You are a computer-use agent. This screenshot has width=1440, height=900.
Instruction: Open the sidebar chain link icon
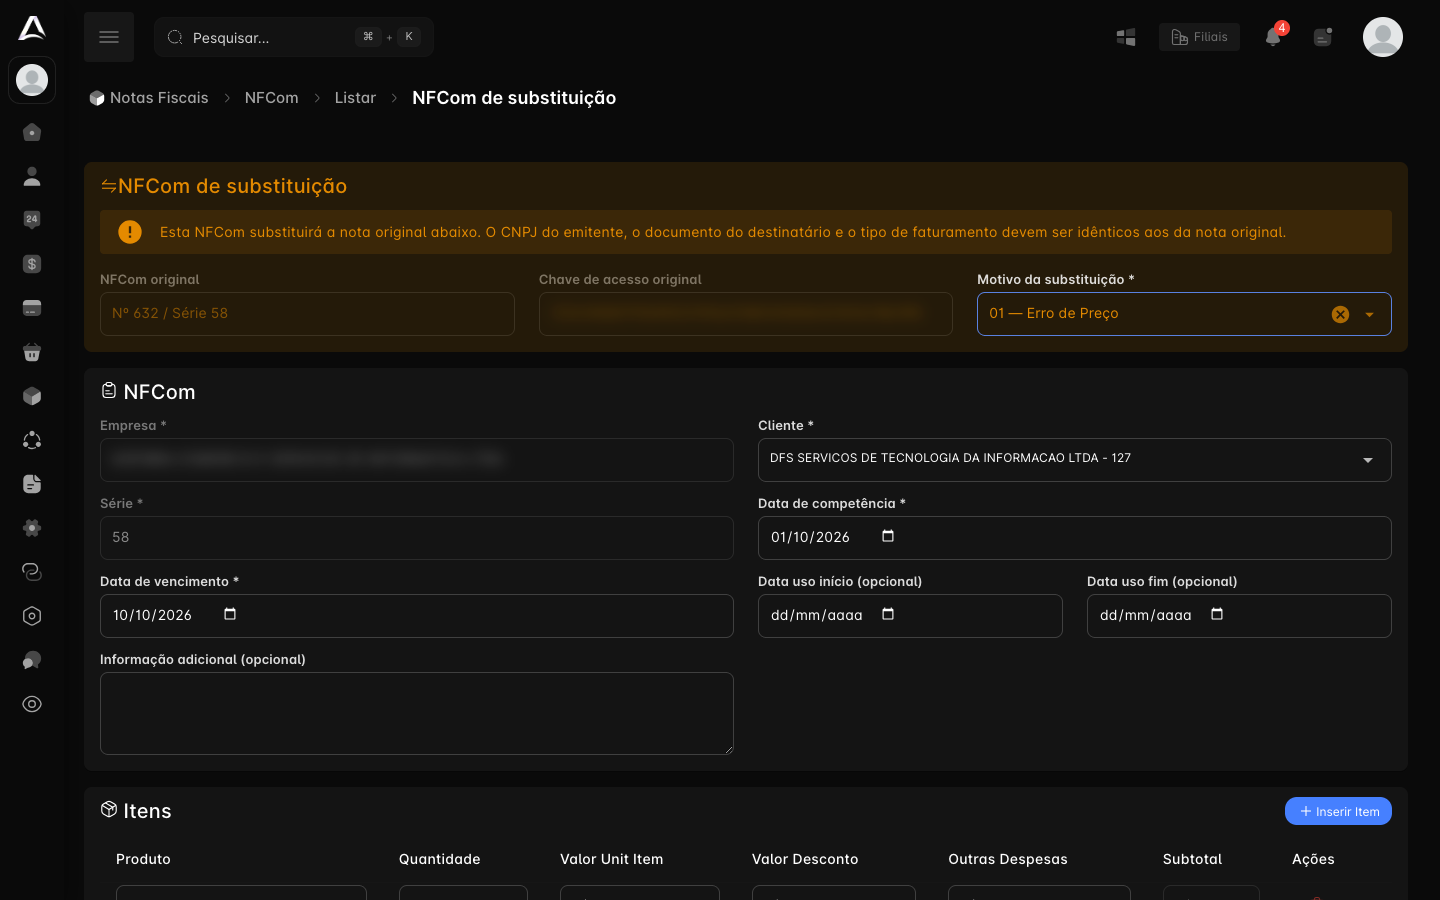pos(32,572)
